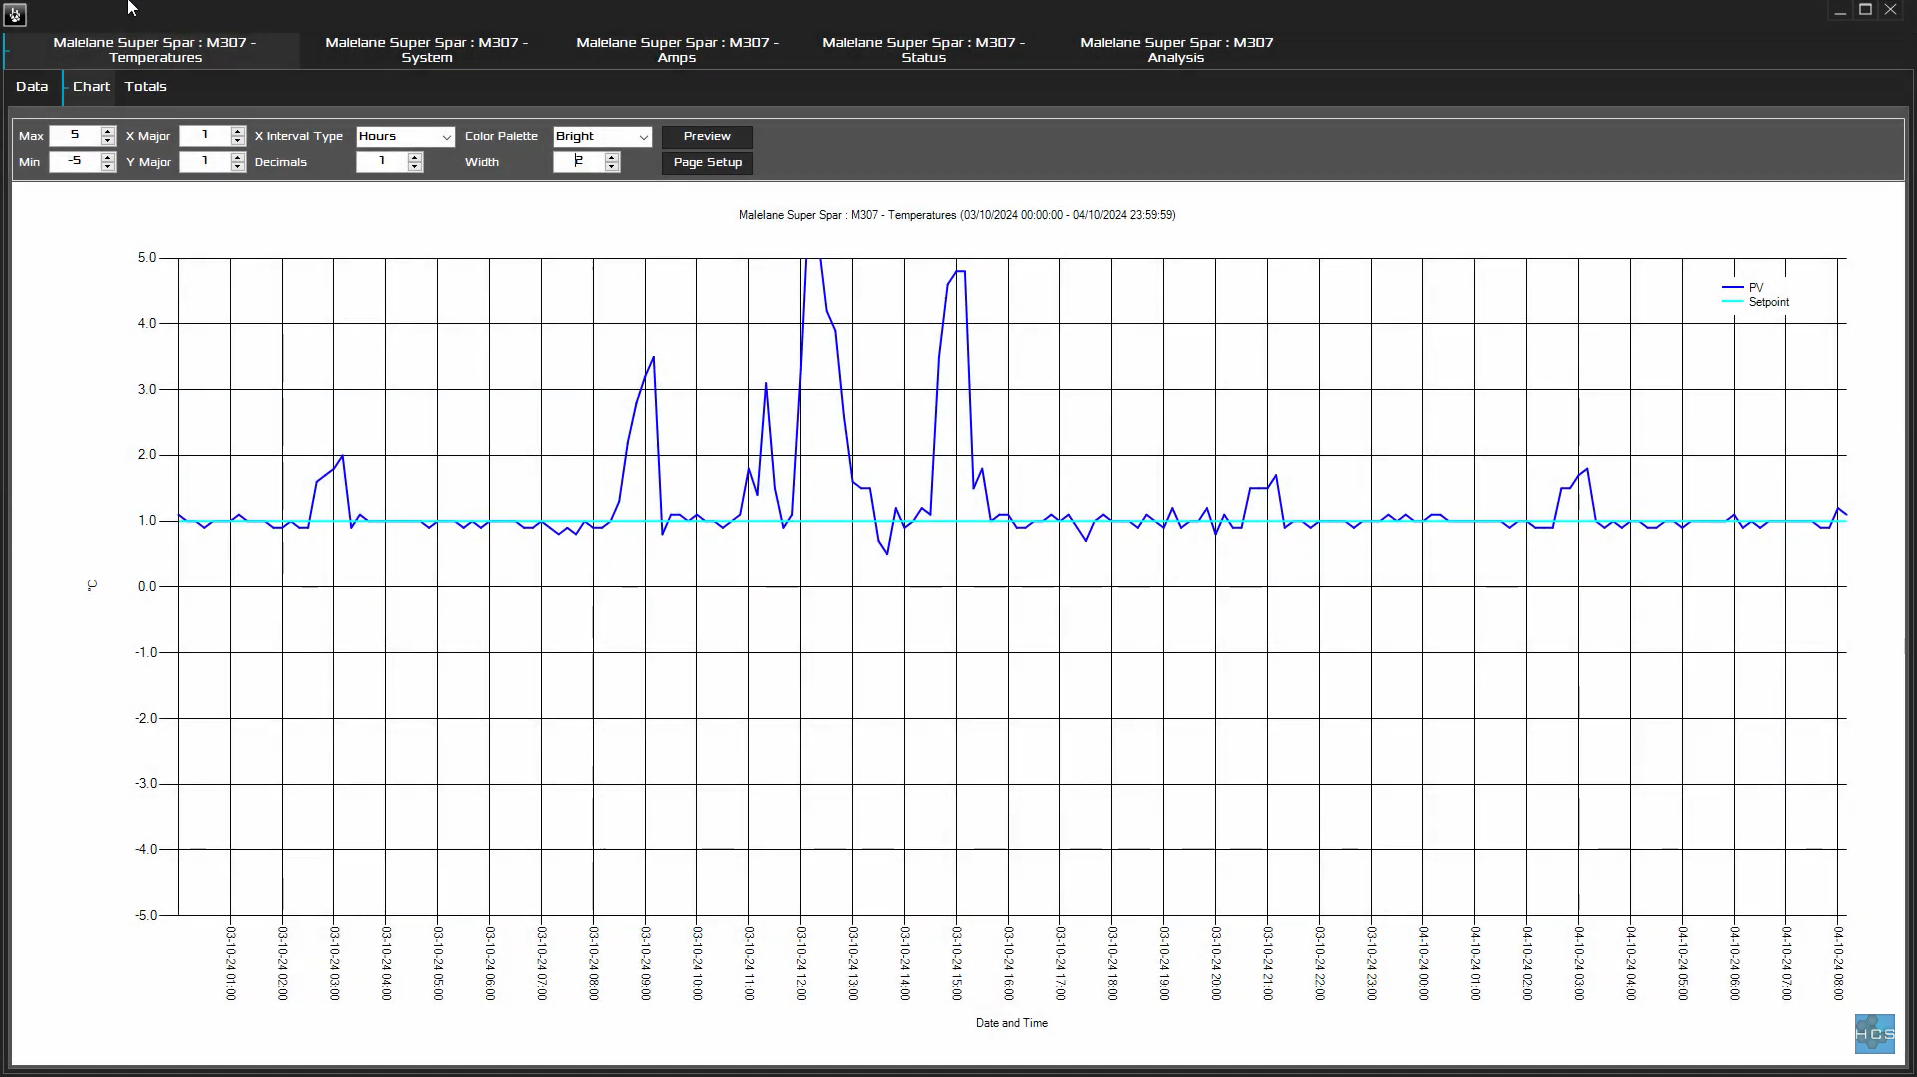Click the 0.0 Y-axis label
This screenshot has height=1077, width=1917.
point(147,587)
